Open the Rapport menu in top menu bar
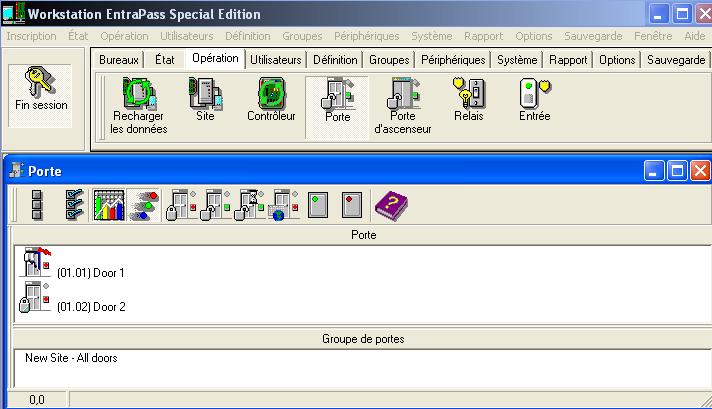Image resolution: width=712 pixels, height=409 pixels. (484, 36)
